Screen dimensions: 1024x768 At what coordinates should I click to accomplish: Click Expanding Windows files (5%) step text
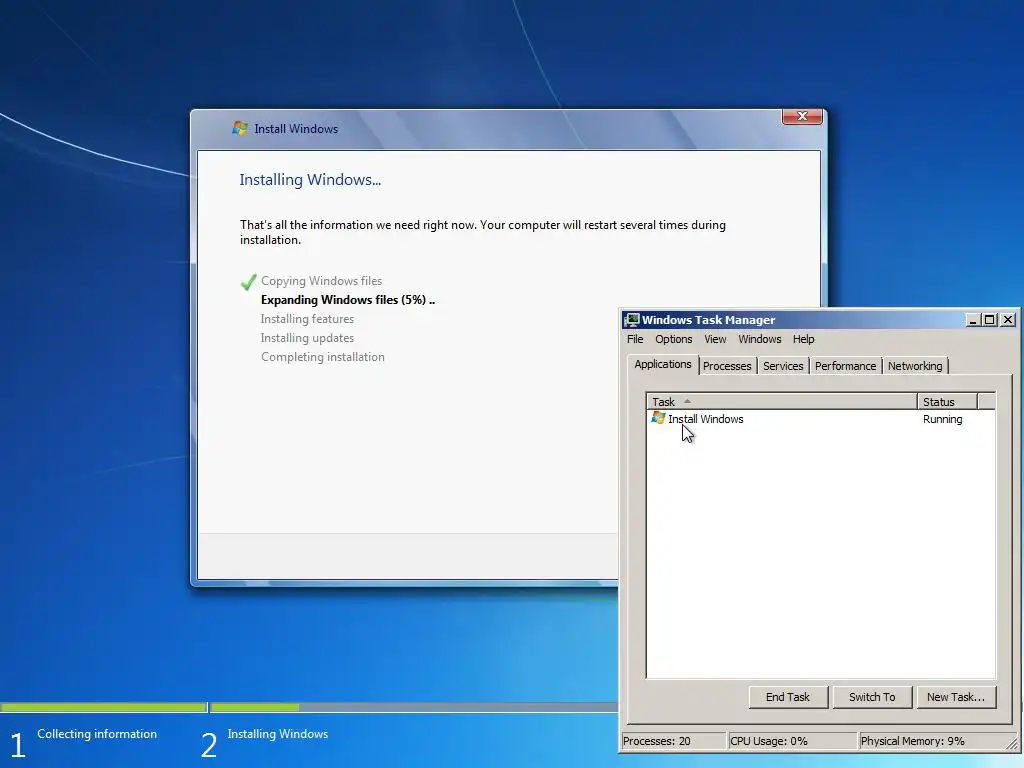click(x=347, y=300)
